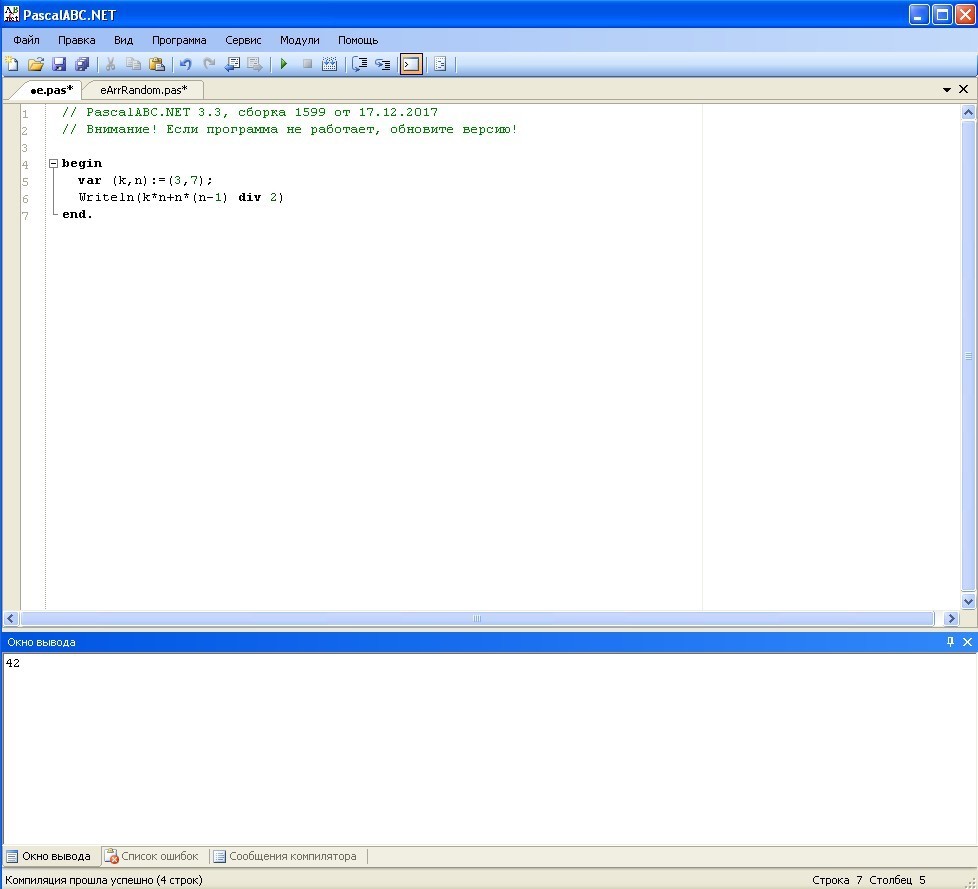
Task: Save the current file with the disk icon
Action: click(x=59, y=64)
